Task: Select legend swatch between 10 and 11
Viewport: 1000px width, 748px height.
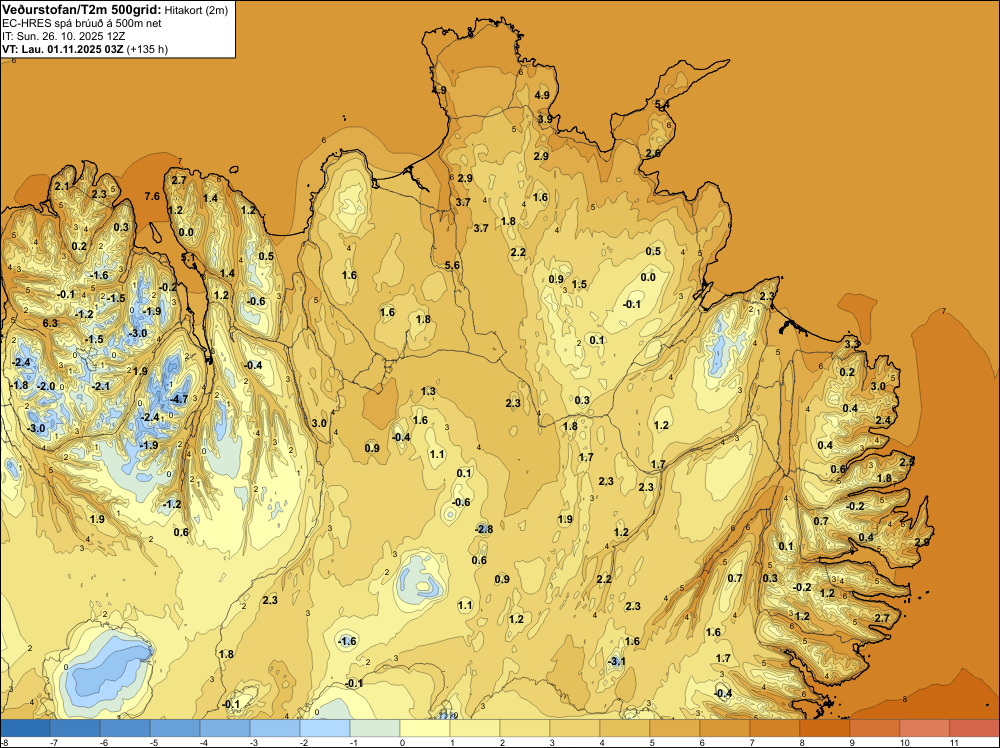Action: click(925, 728)
